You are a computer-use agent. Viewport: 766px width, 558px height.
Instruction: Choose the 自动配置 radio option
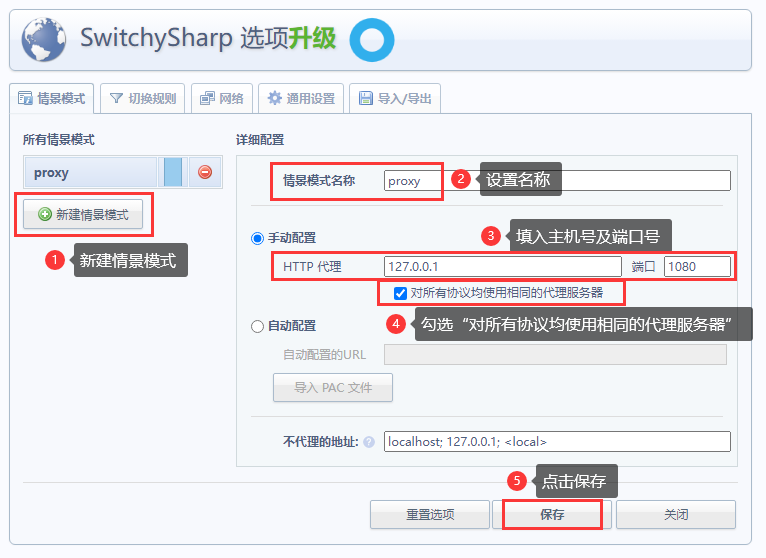coord(258,326)
